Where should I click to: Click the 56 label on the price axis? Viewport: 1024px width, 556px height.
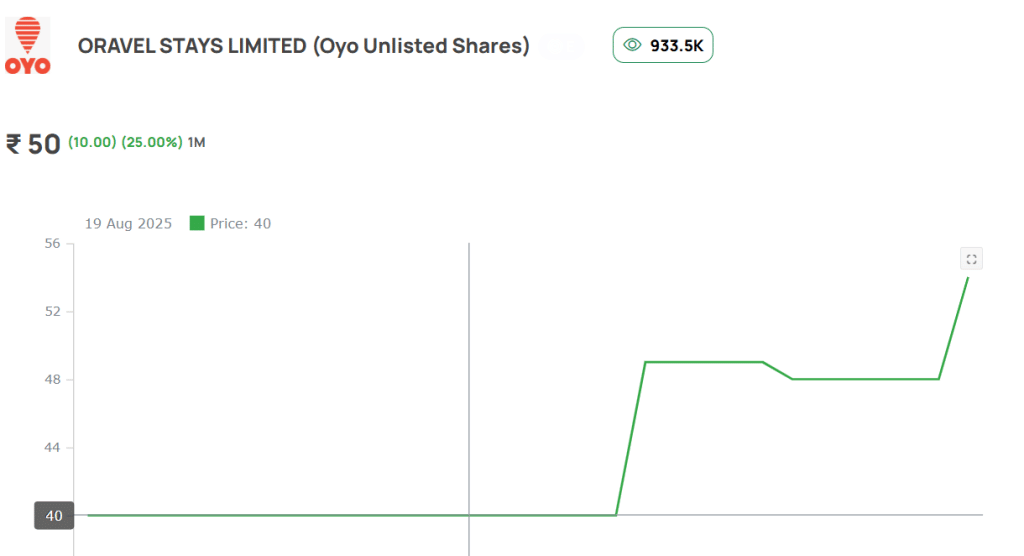(52, 244)
